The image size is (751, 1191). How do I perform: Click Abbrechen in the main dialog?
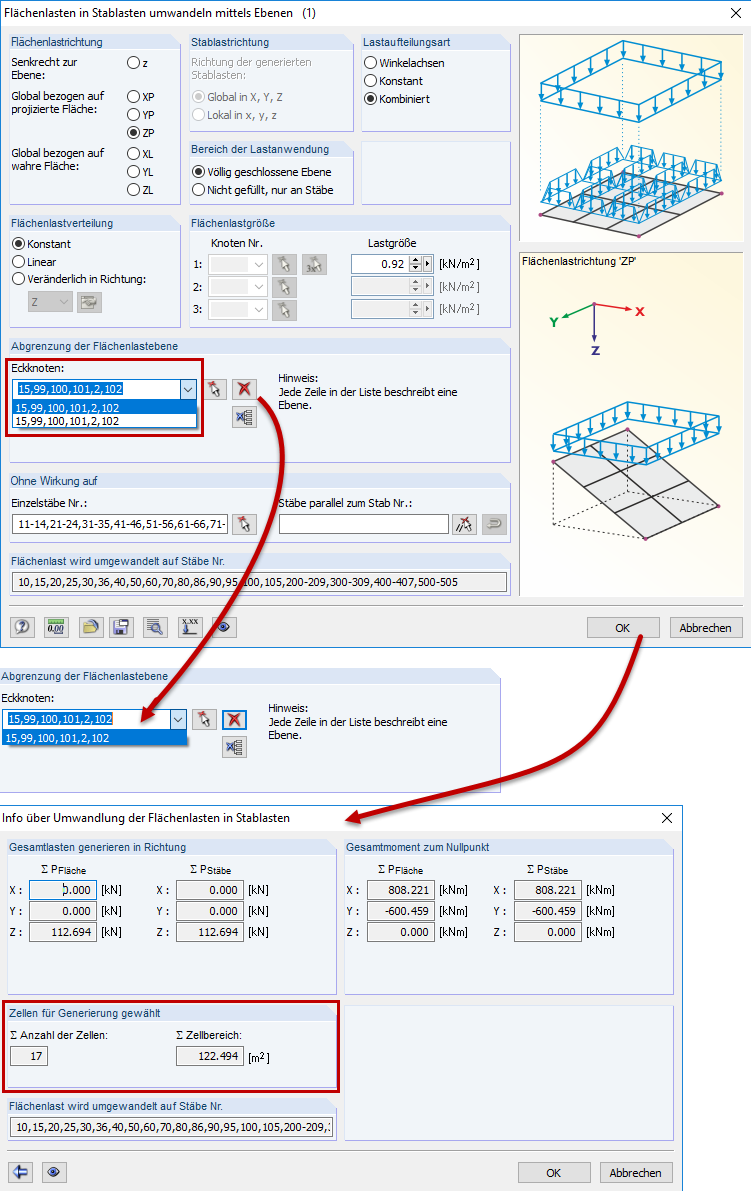[x=705, y=627]
